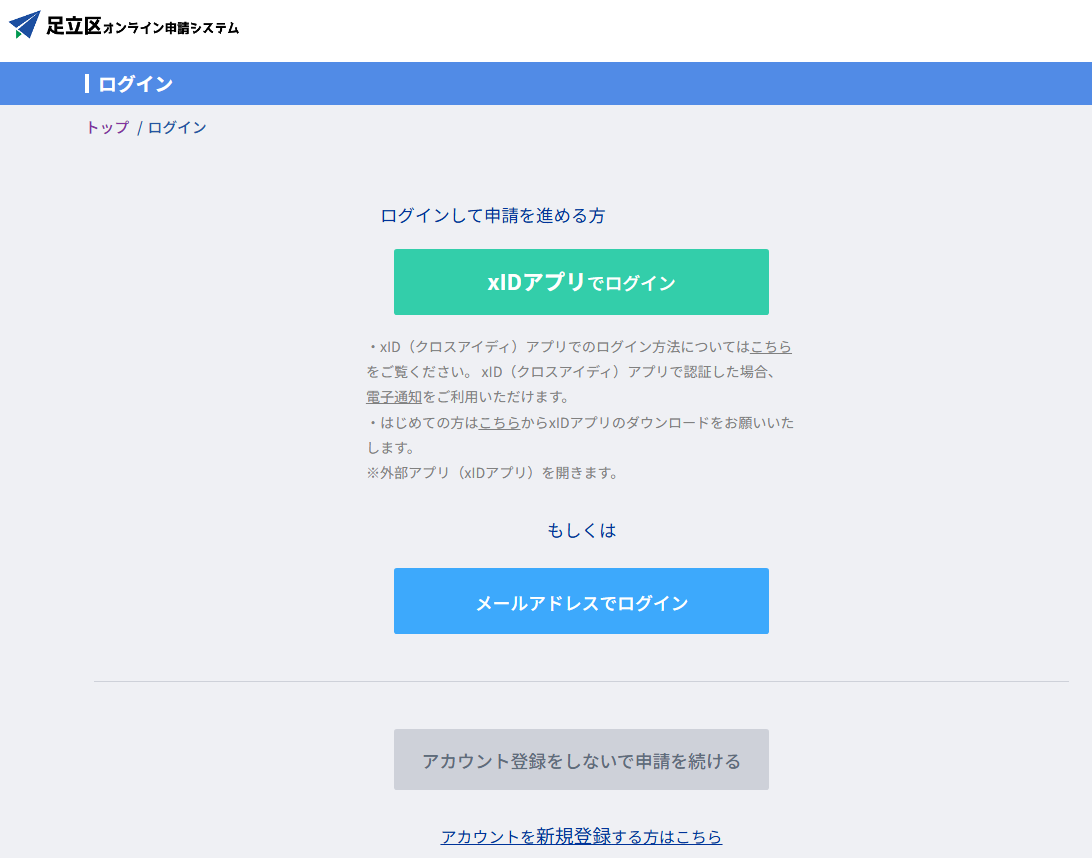Go to トップ via the breadcrumb
The height and width of the screenshot is (858, 1092).
[107, 128]
